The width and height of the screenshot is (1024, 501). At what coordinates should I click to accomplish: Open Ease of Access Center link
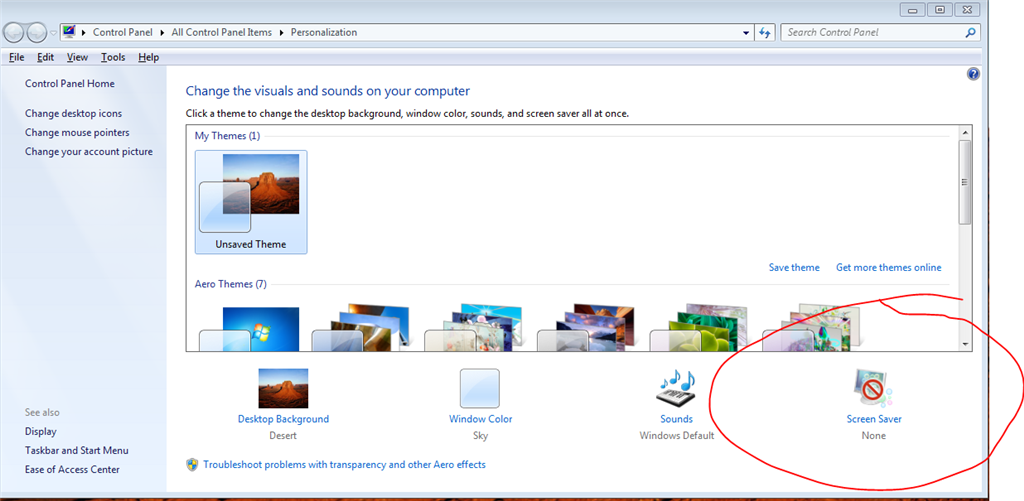[72, 470]
